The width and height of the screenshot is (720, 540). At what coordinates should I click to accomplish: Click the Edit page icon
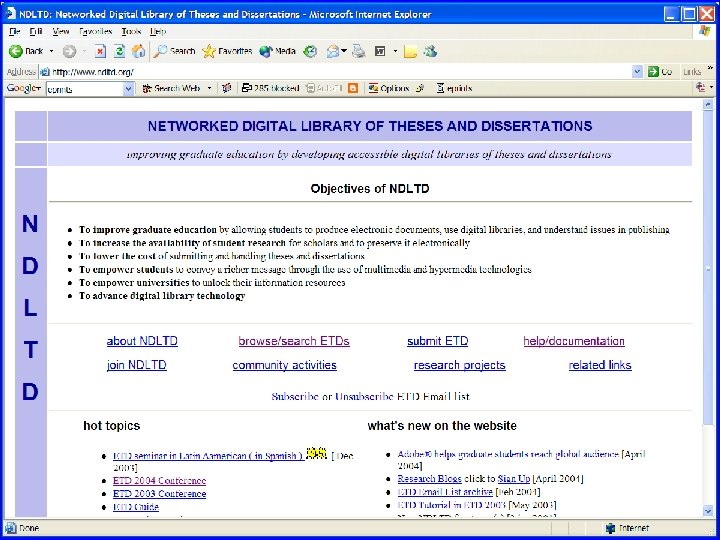pos(380,51)
